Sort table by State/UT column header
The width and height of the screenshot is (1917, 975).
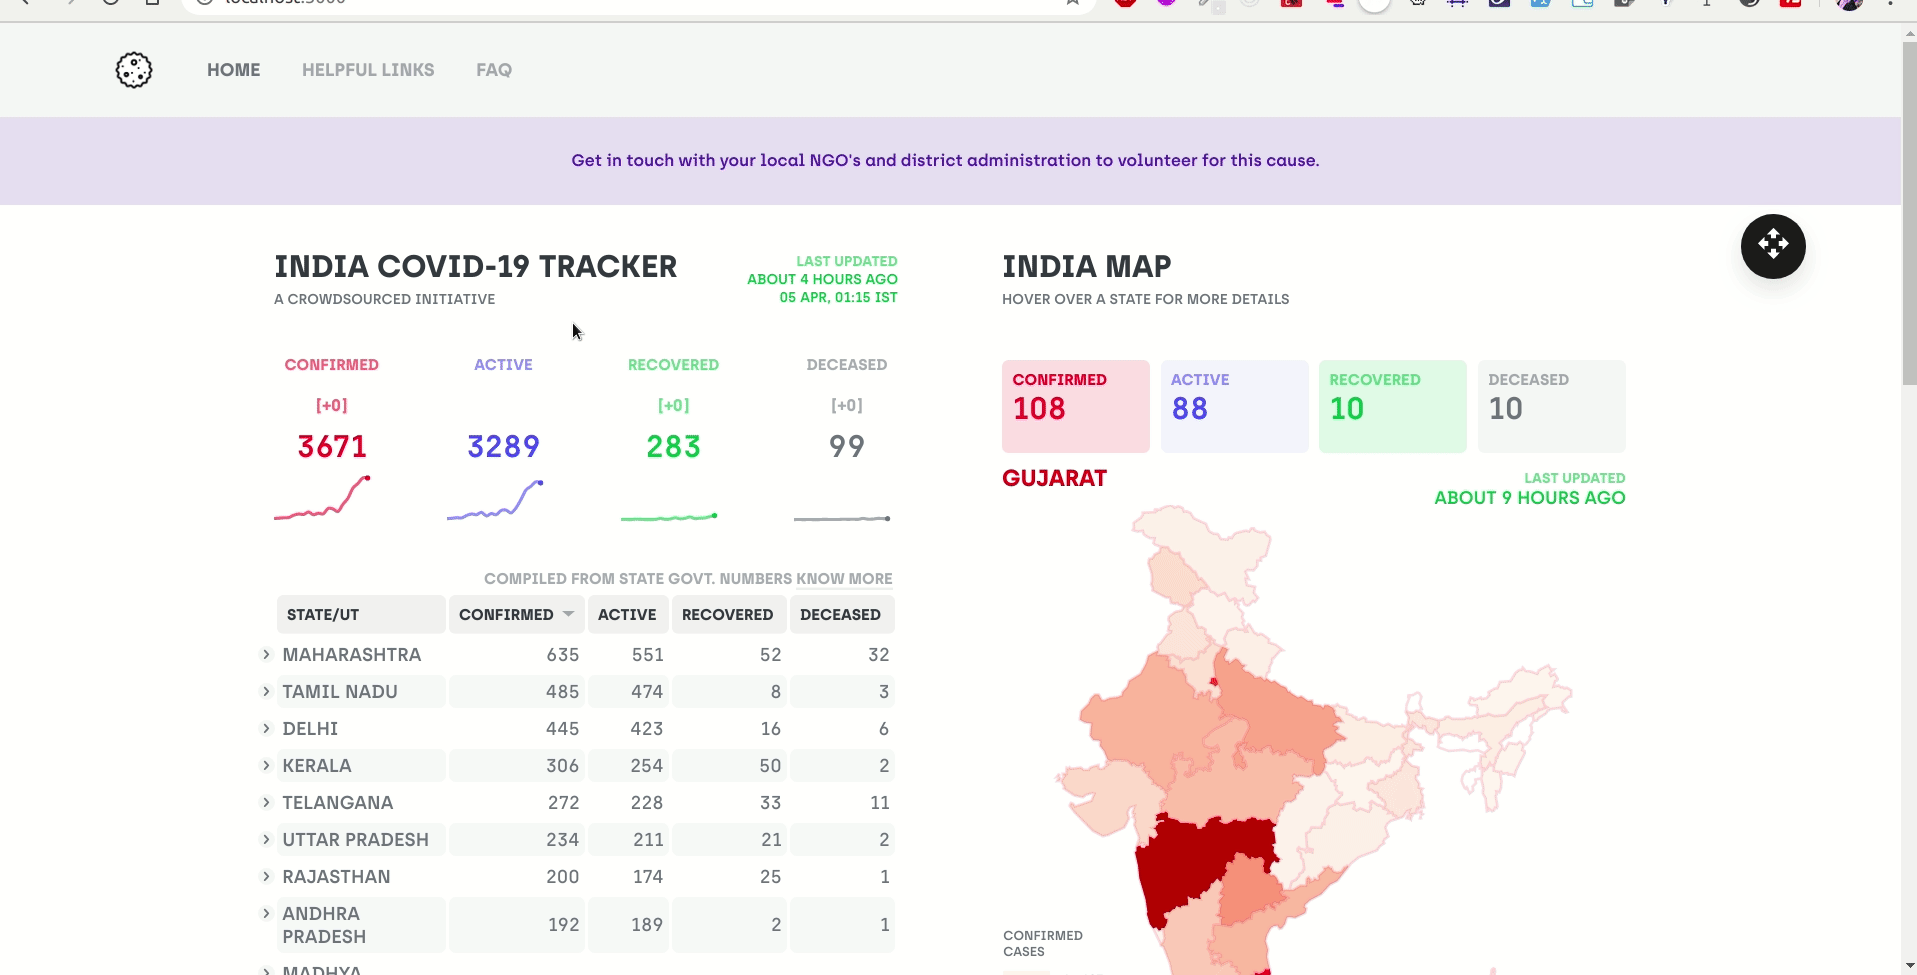tap(361, 614)
